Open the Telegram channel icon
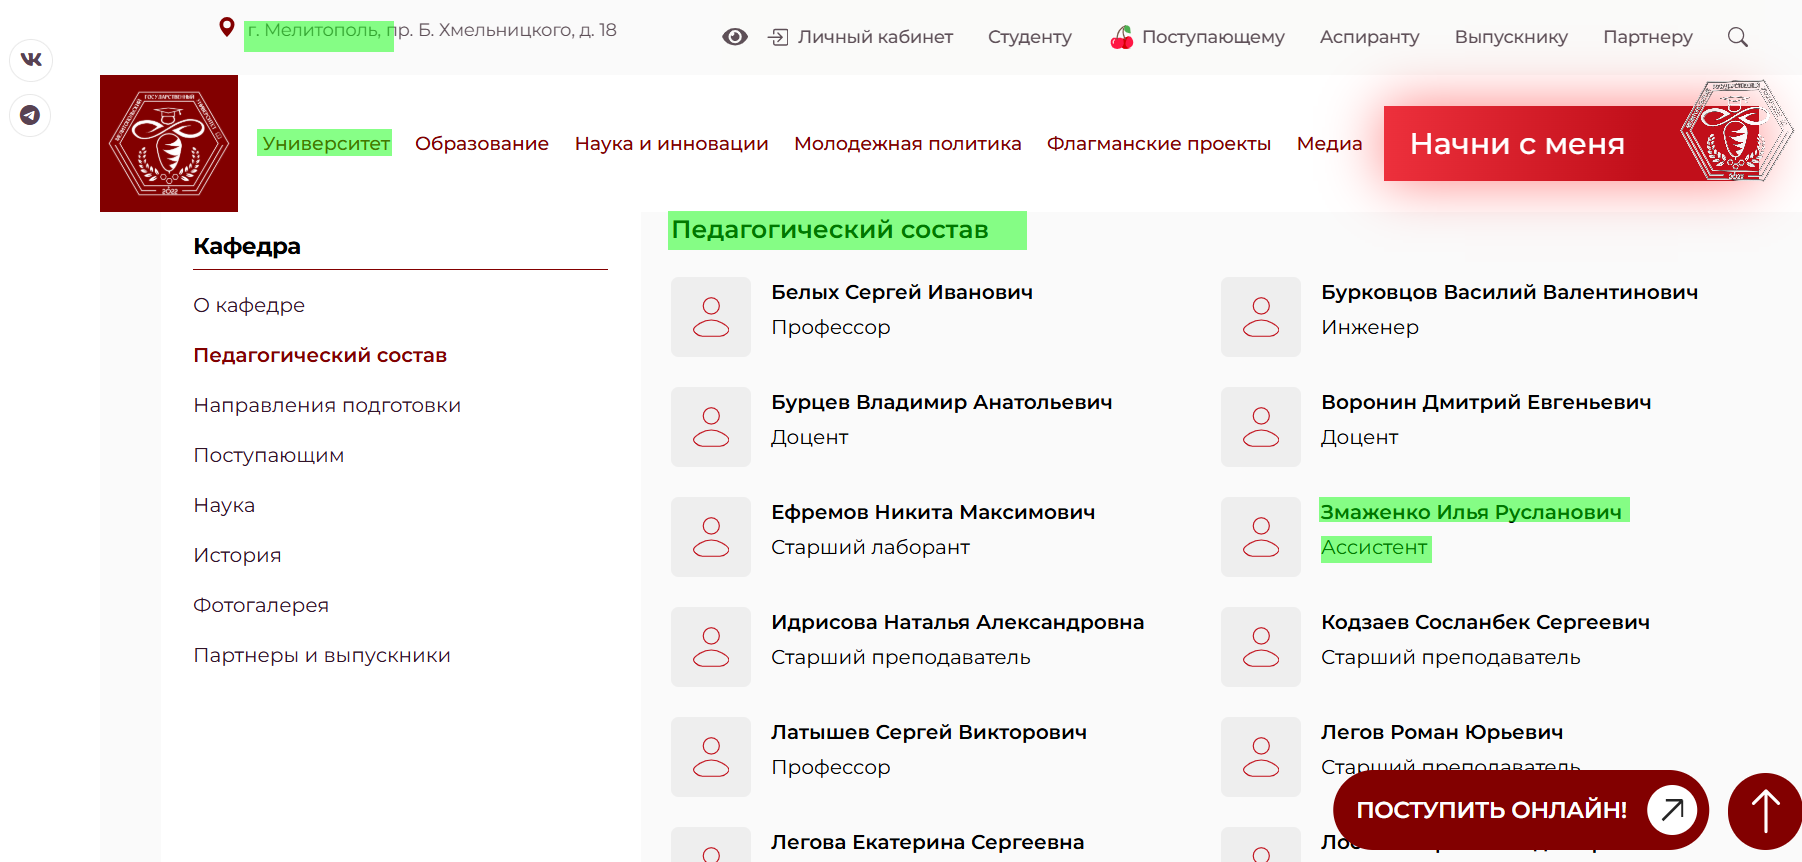This screenshot has width=1802, height=862. pos(31,115)
